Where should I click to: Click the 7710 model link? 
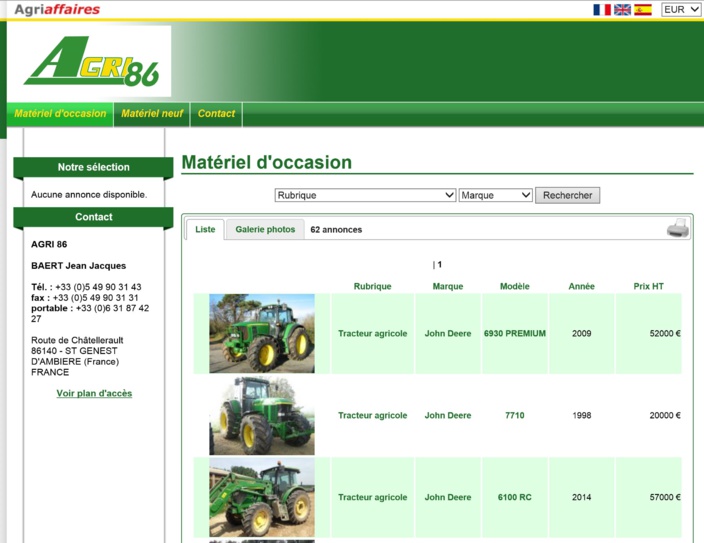coord(515,415)
